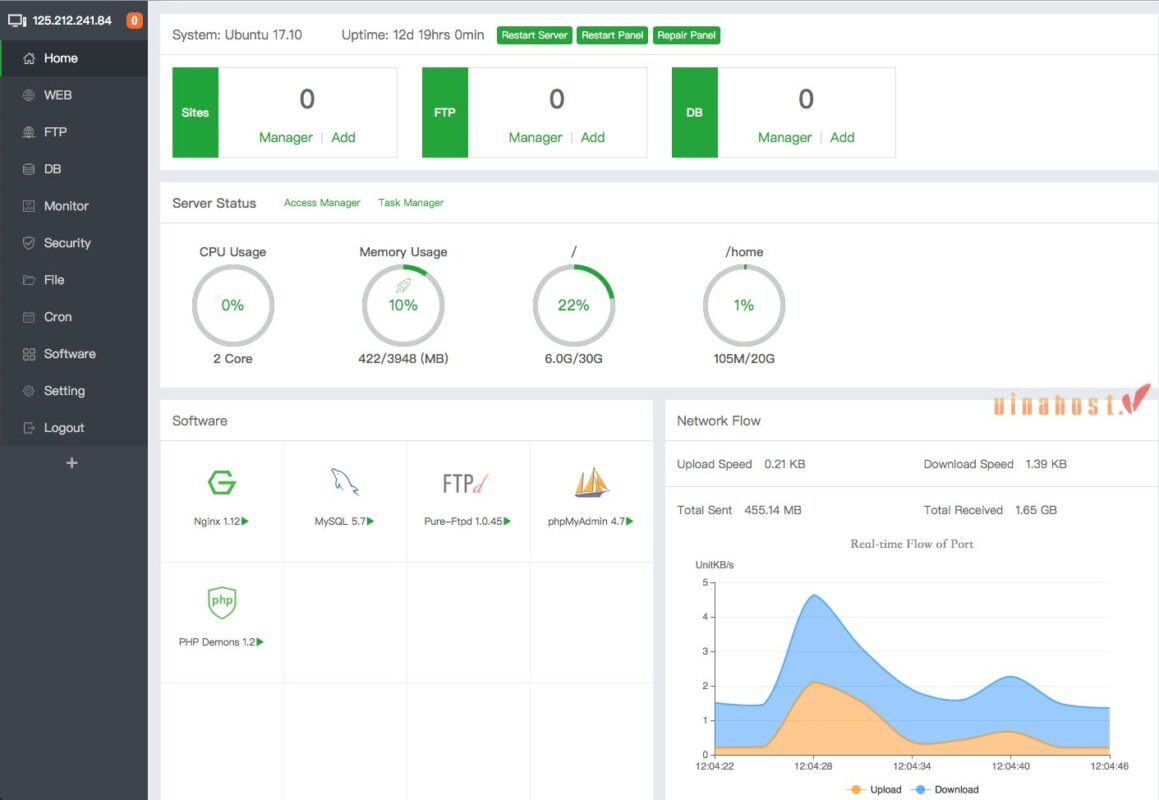Click the phpMyAdmin sailboat icon
The height and width of the screenshot is (800, 1159).
592,483
